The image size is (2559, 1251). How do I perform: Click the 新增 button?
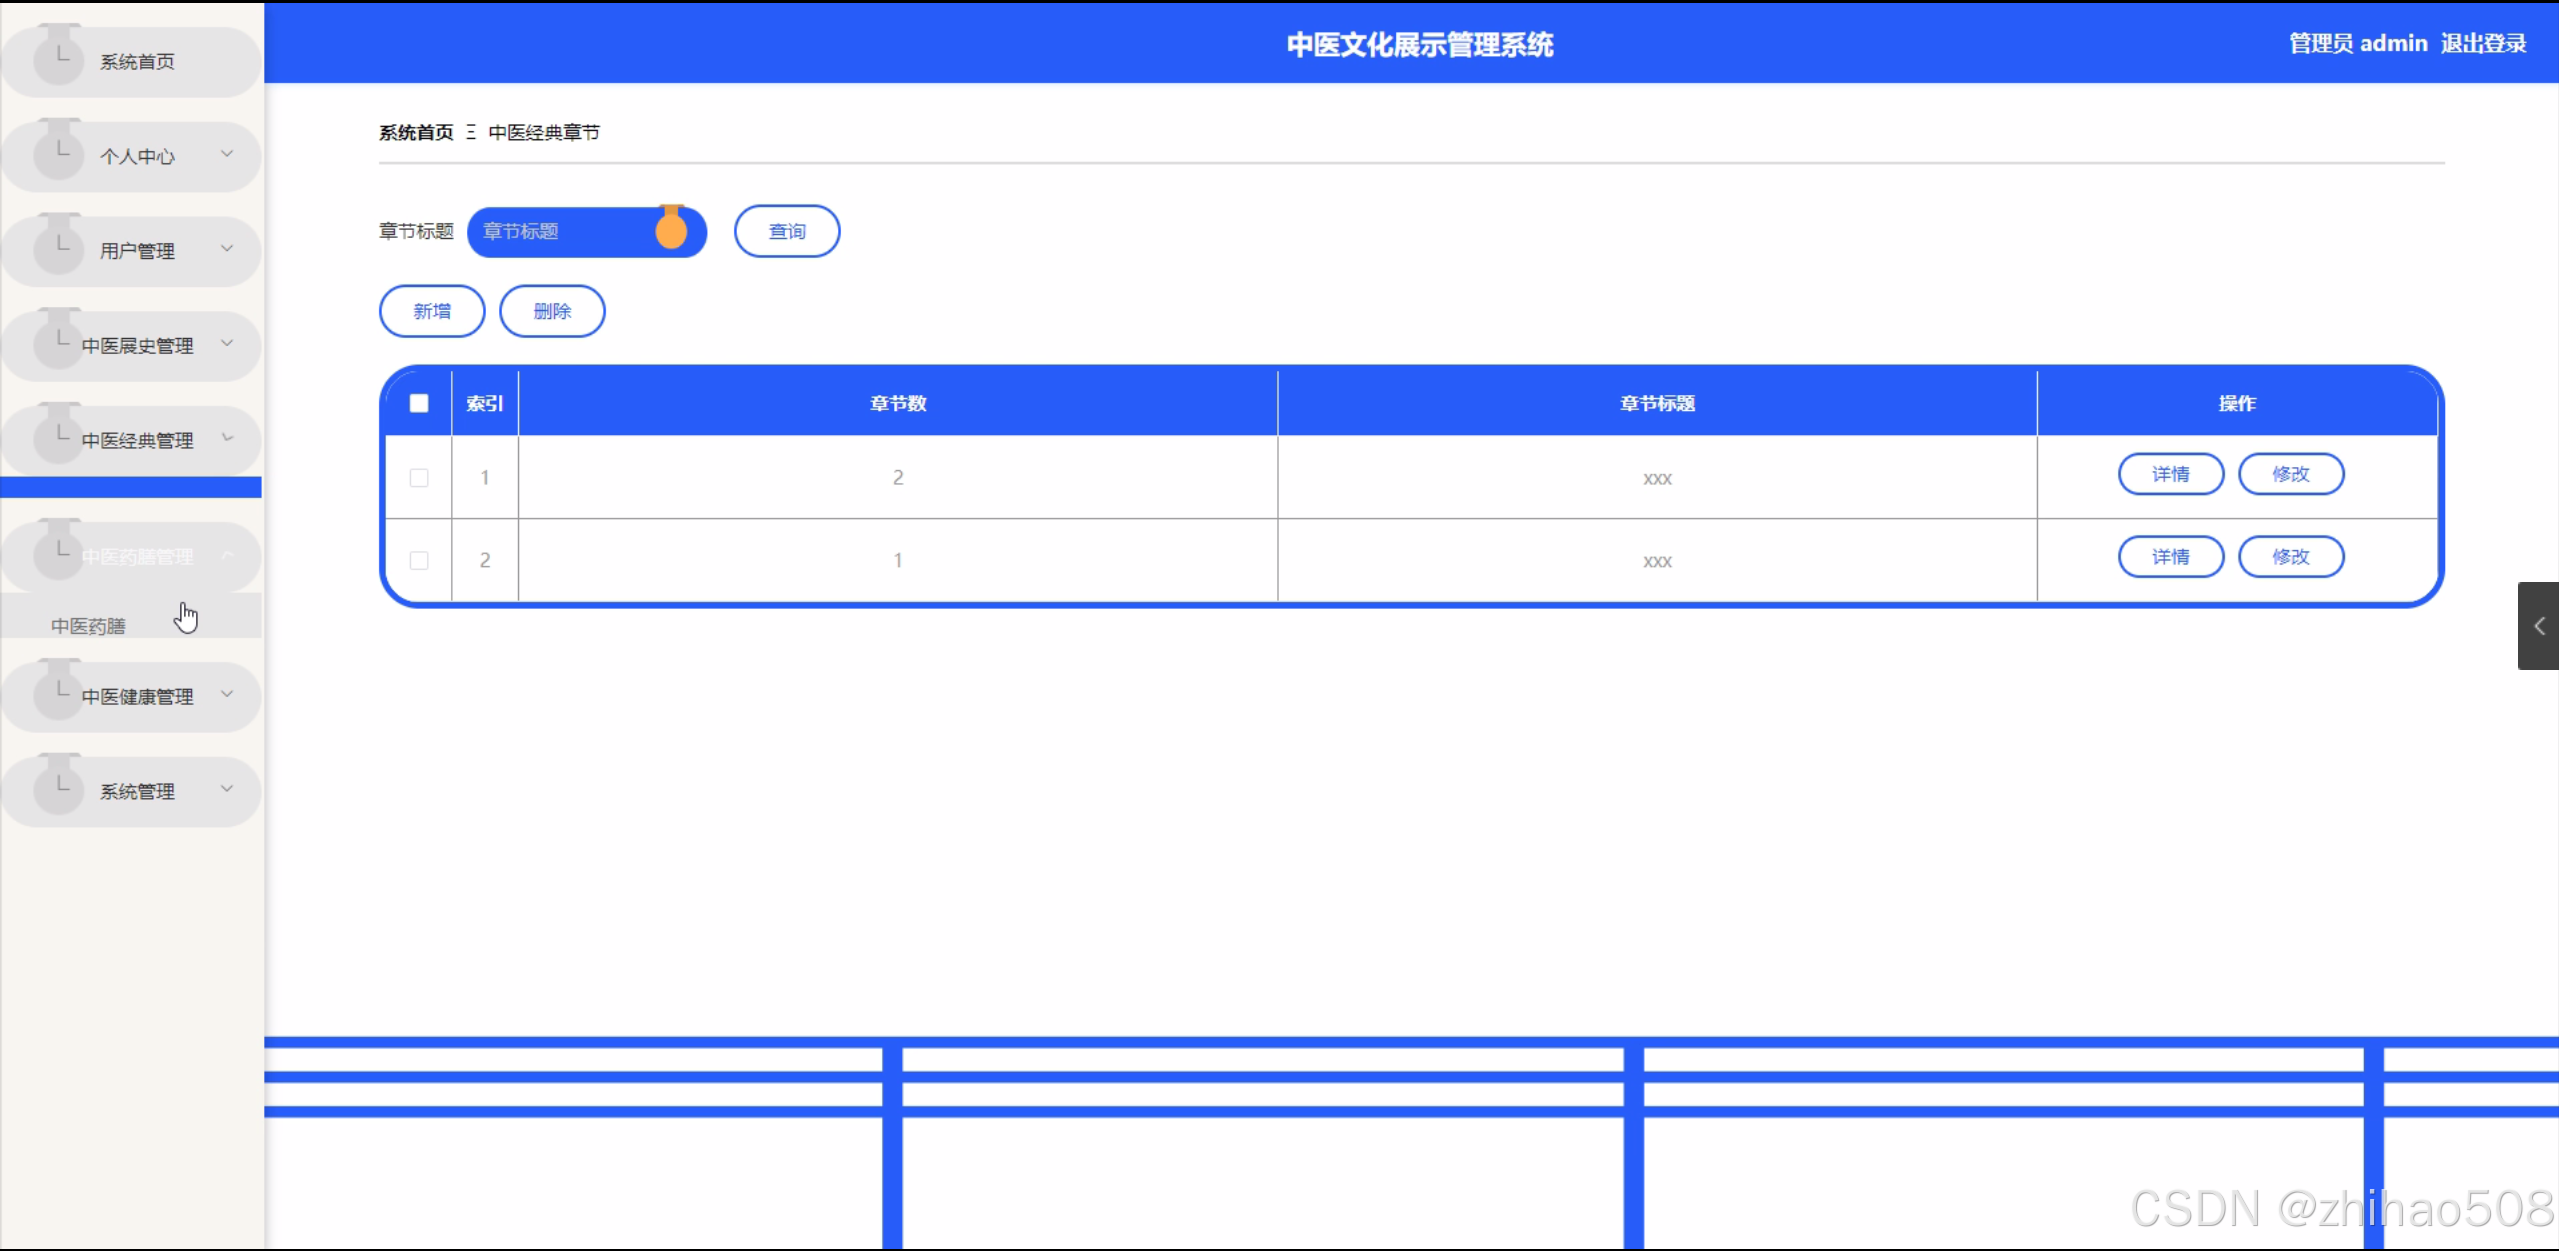click(432, 311)
